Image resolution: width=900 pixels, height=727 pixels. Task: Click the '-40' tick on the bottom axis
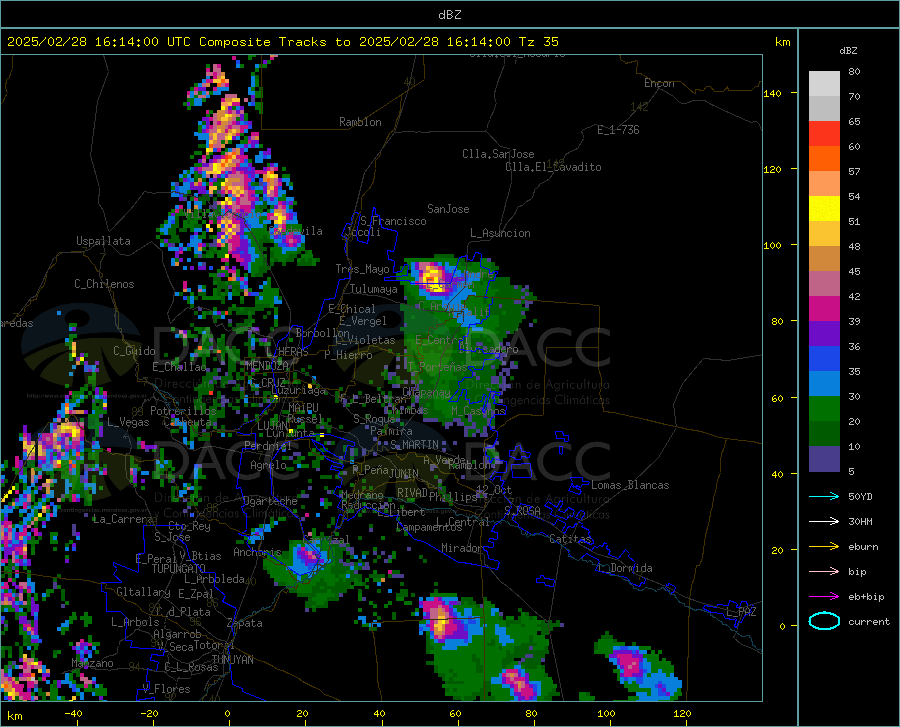point(73,713)
